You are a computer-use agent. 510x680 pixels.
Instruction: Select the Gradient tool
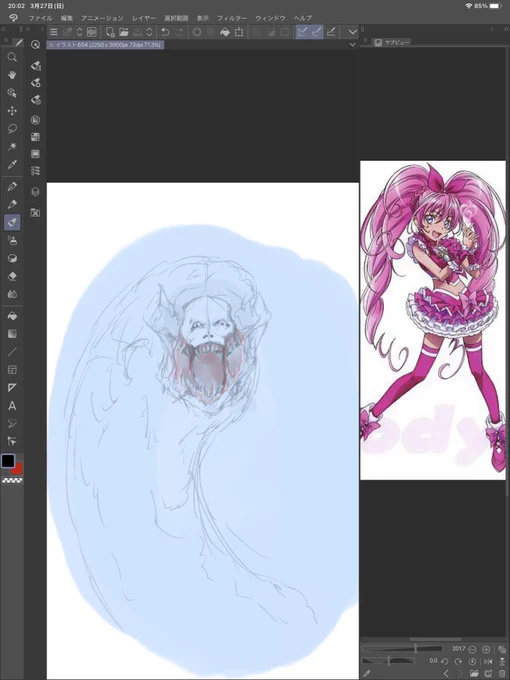(x=12, y=334)
